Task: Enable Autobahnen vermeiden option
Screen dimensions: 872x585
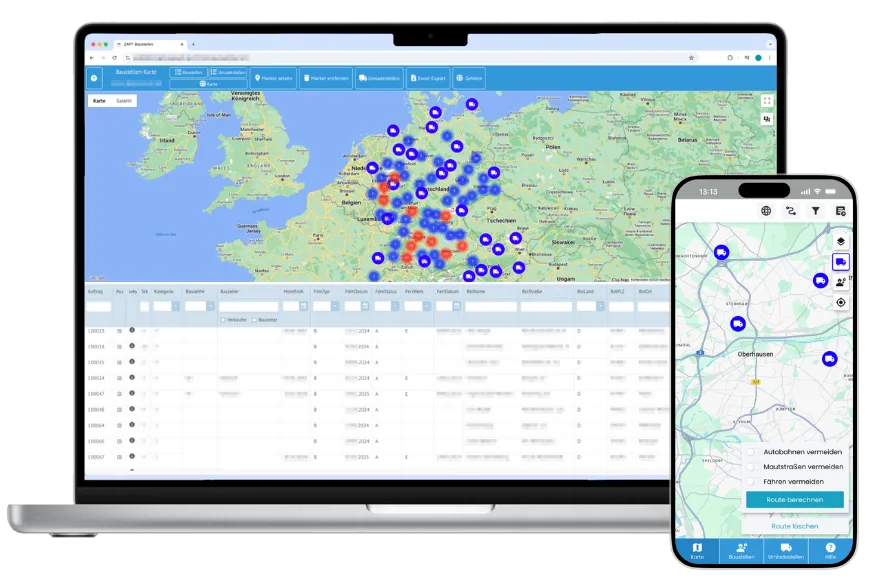Action: 751,452
